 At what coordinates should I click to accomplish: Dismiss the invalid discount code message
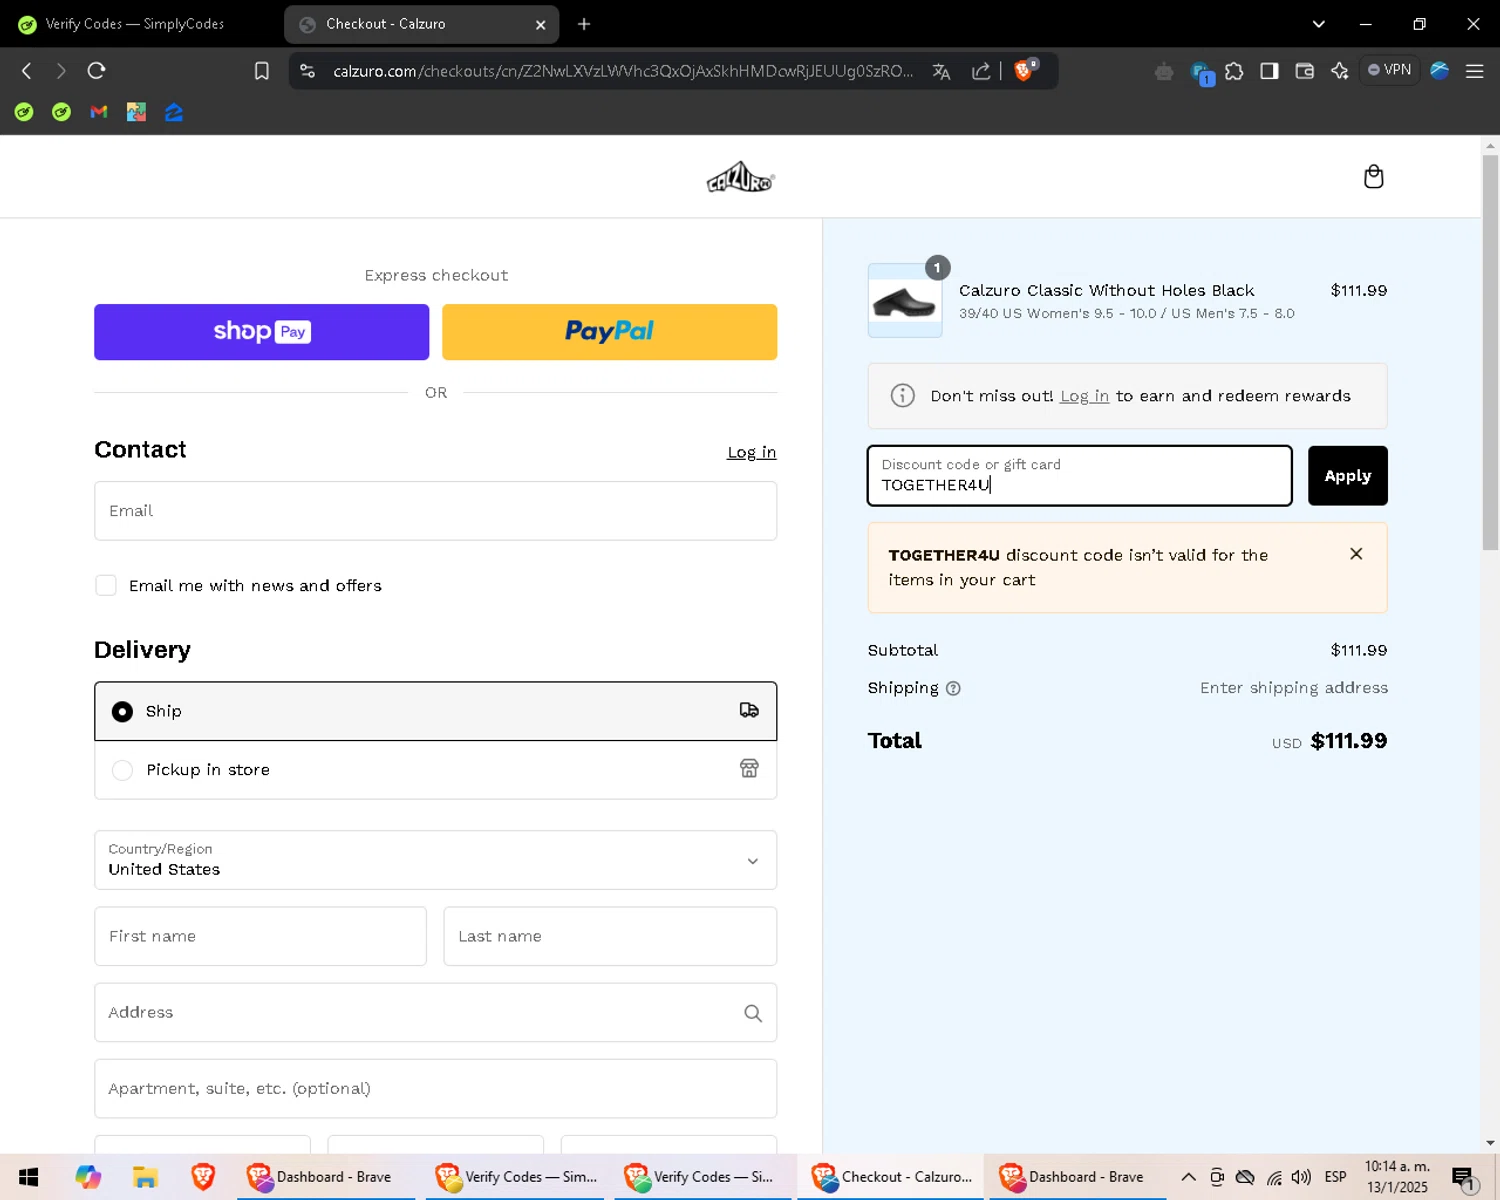[1356, 554]
